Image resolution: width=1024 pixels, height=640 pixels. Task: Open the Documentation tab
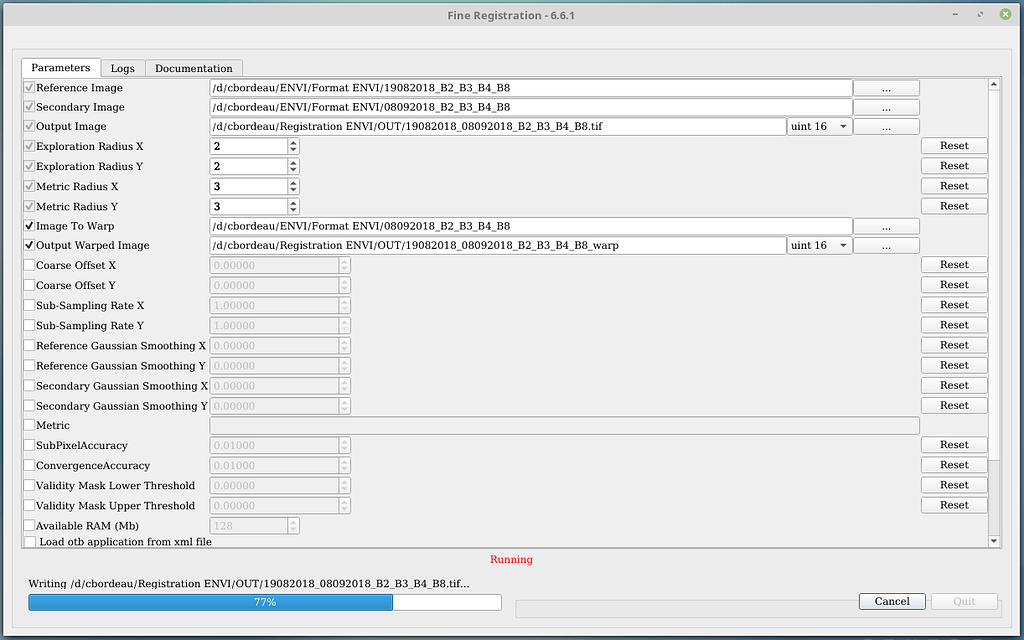tap(193, 68)
